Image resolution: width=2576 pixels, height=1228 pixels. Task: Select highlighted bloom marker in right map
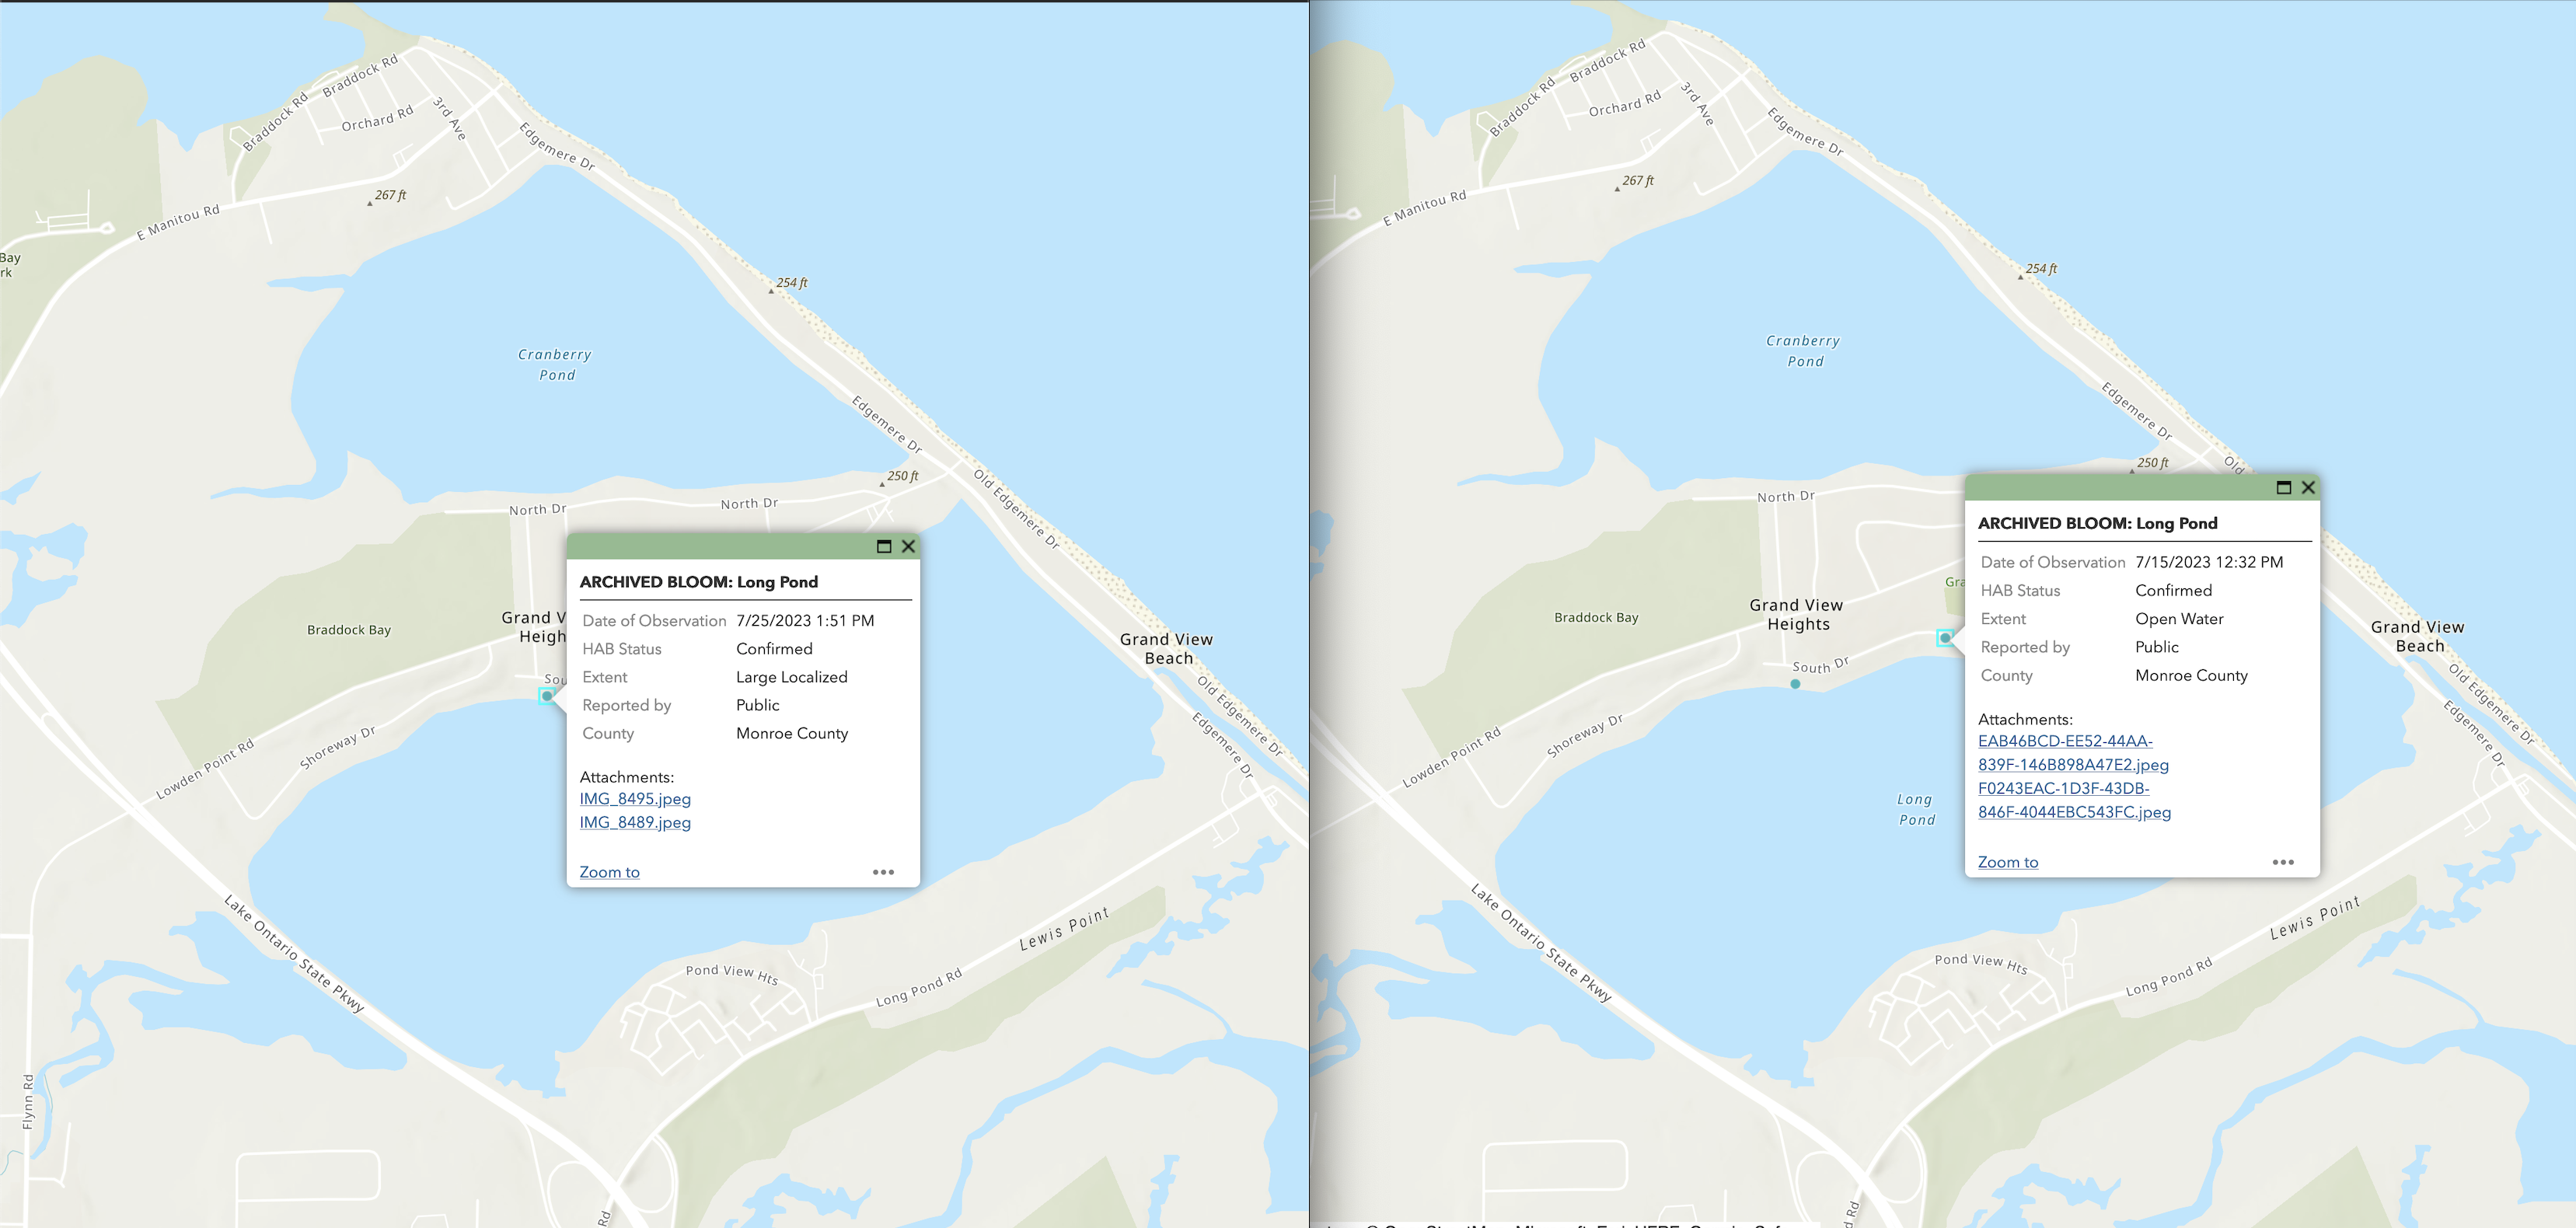pos(1945,638)
